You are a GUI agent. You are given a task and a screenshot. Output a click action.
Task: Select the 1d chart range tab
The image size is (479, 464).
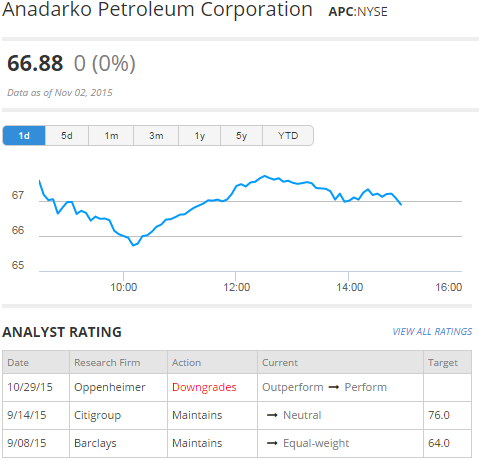[x=24, y=136]
